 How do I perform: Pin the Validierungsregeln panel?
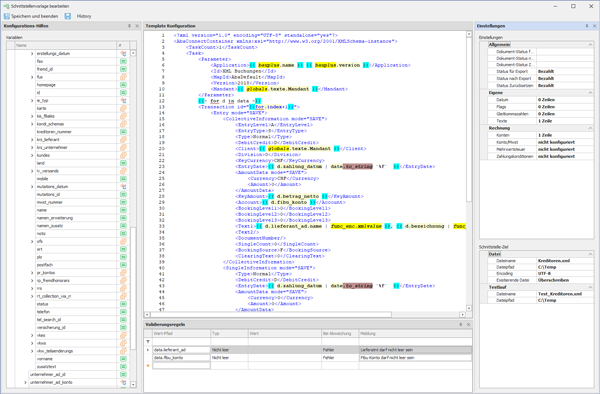point(461,324)
